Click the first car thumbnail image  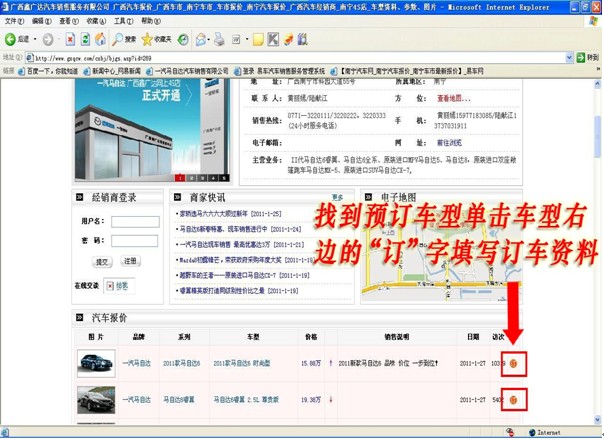coord(94,364)
